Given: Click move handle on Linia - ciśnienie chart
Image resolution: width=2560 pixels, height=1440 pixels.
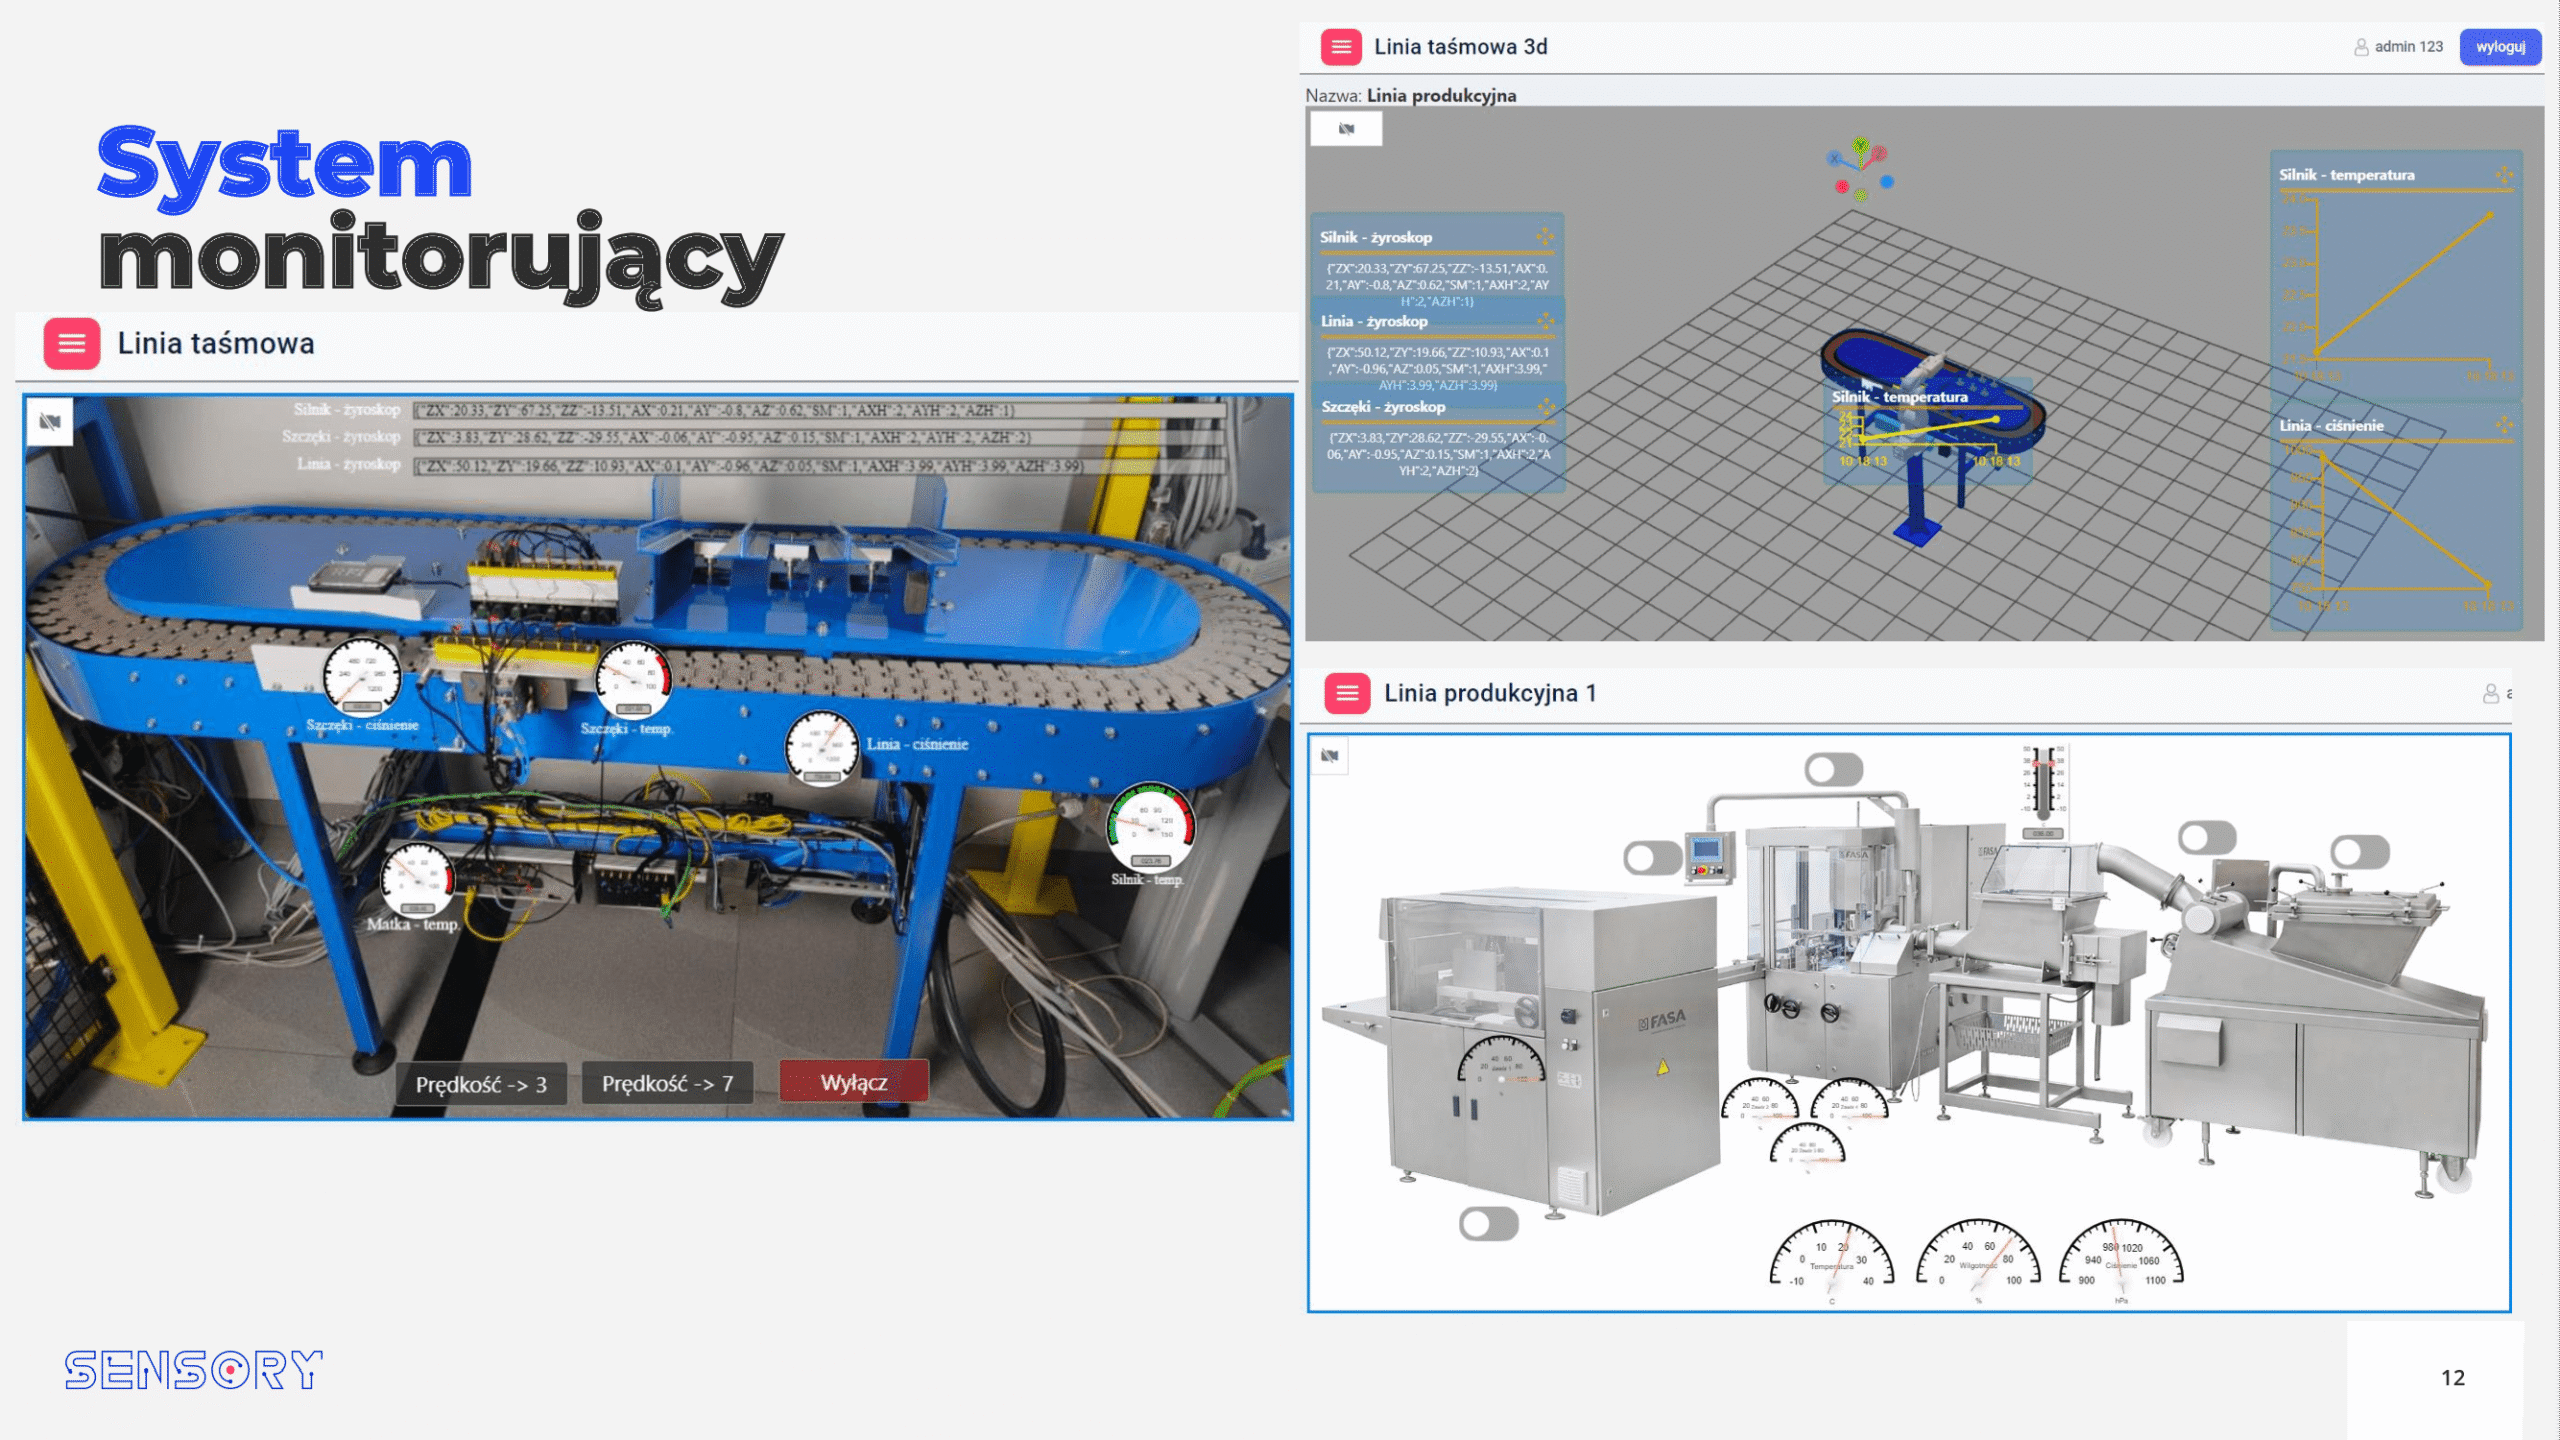Looking at the screenshot, I should point(2503,425).
